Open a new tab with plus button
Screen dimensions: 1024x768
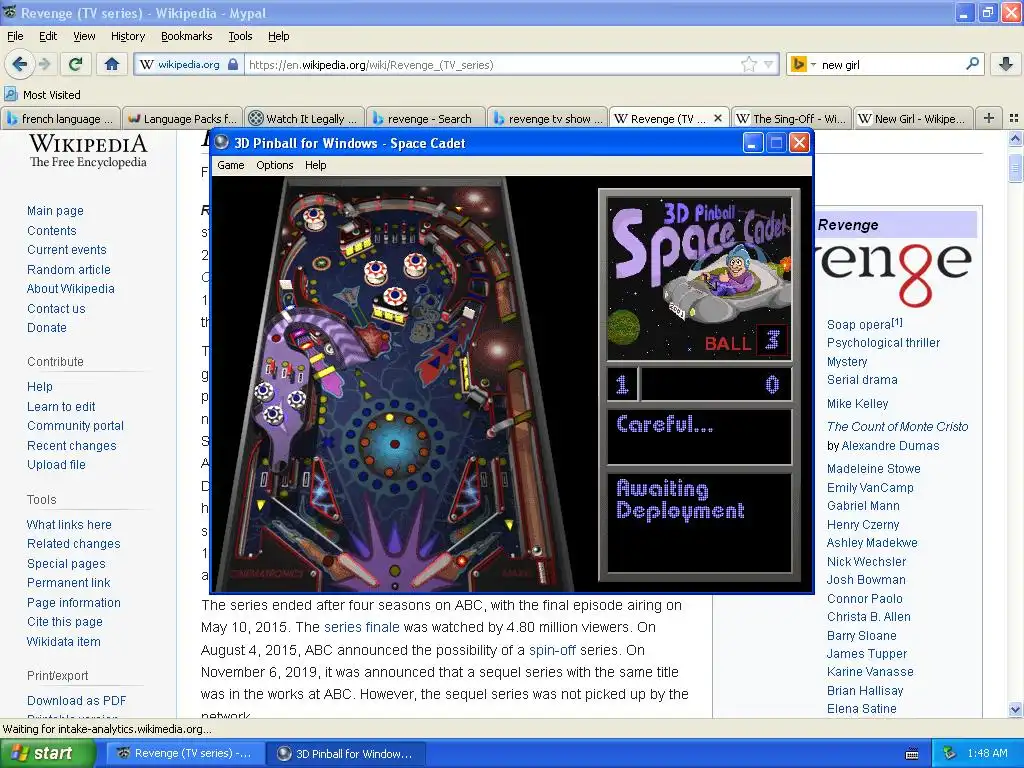tap(989, 118)
